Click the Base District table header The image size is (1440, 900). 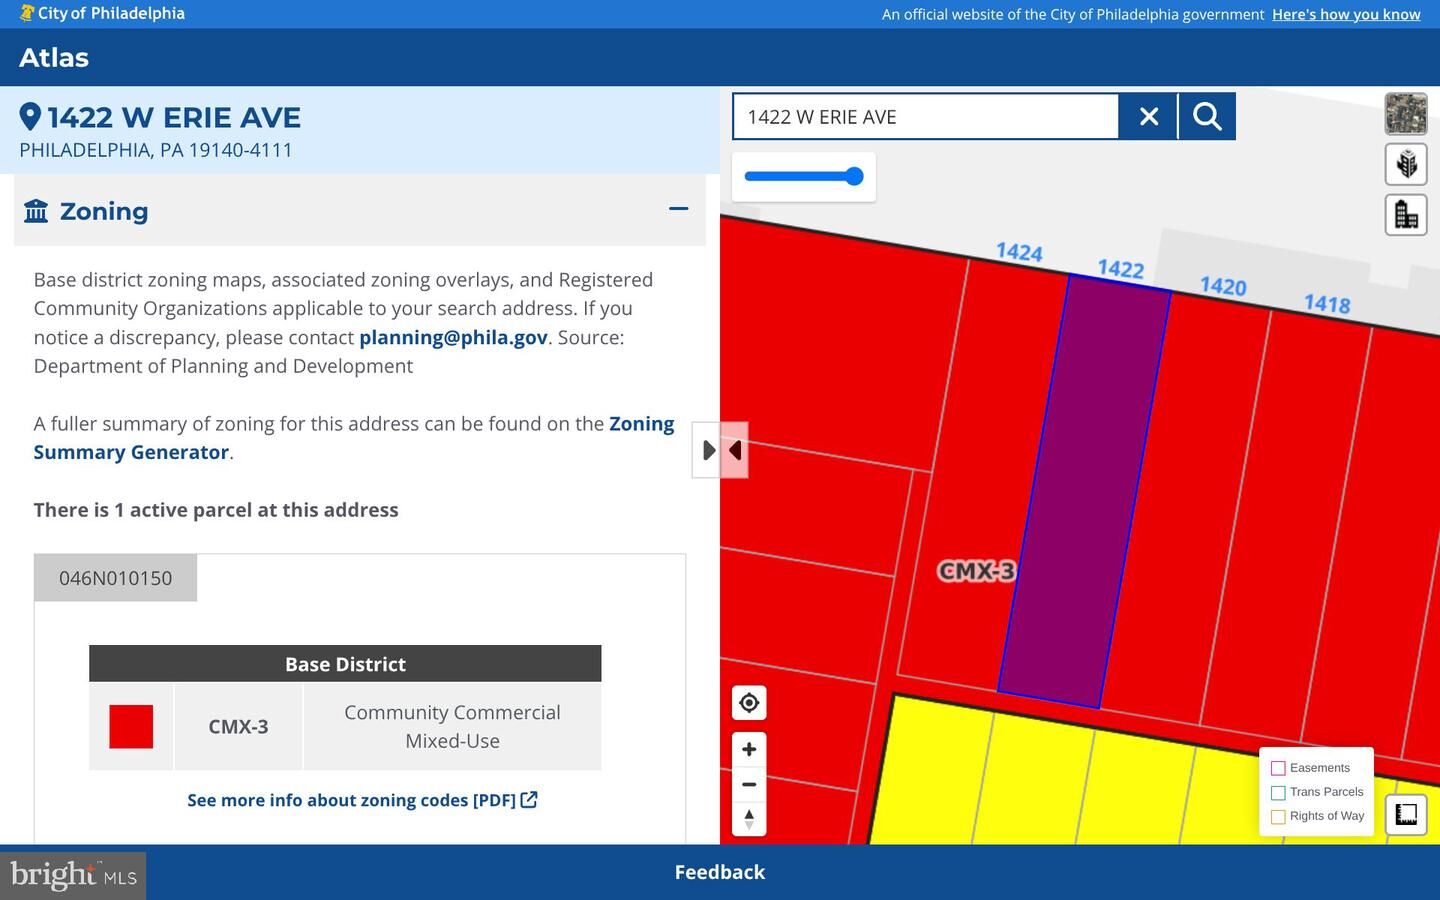pyautogui.click(x=345, y=664)
